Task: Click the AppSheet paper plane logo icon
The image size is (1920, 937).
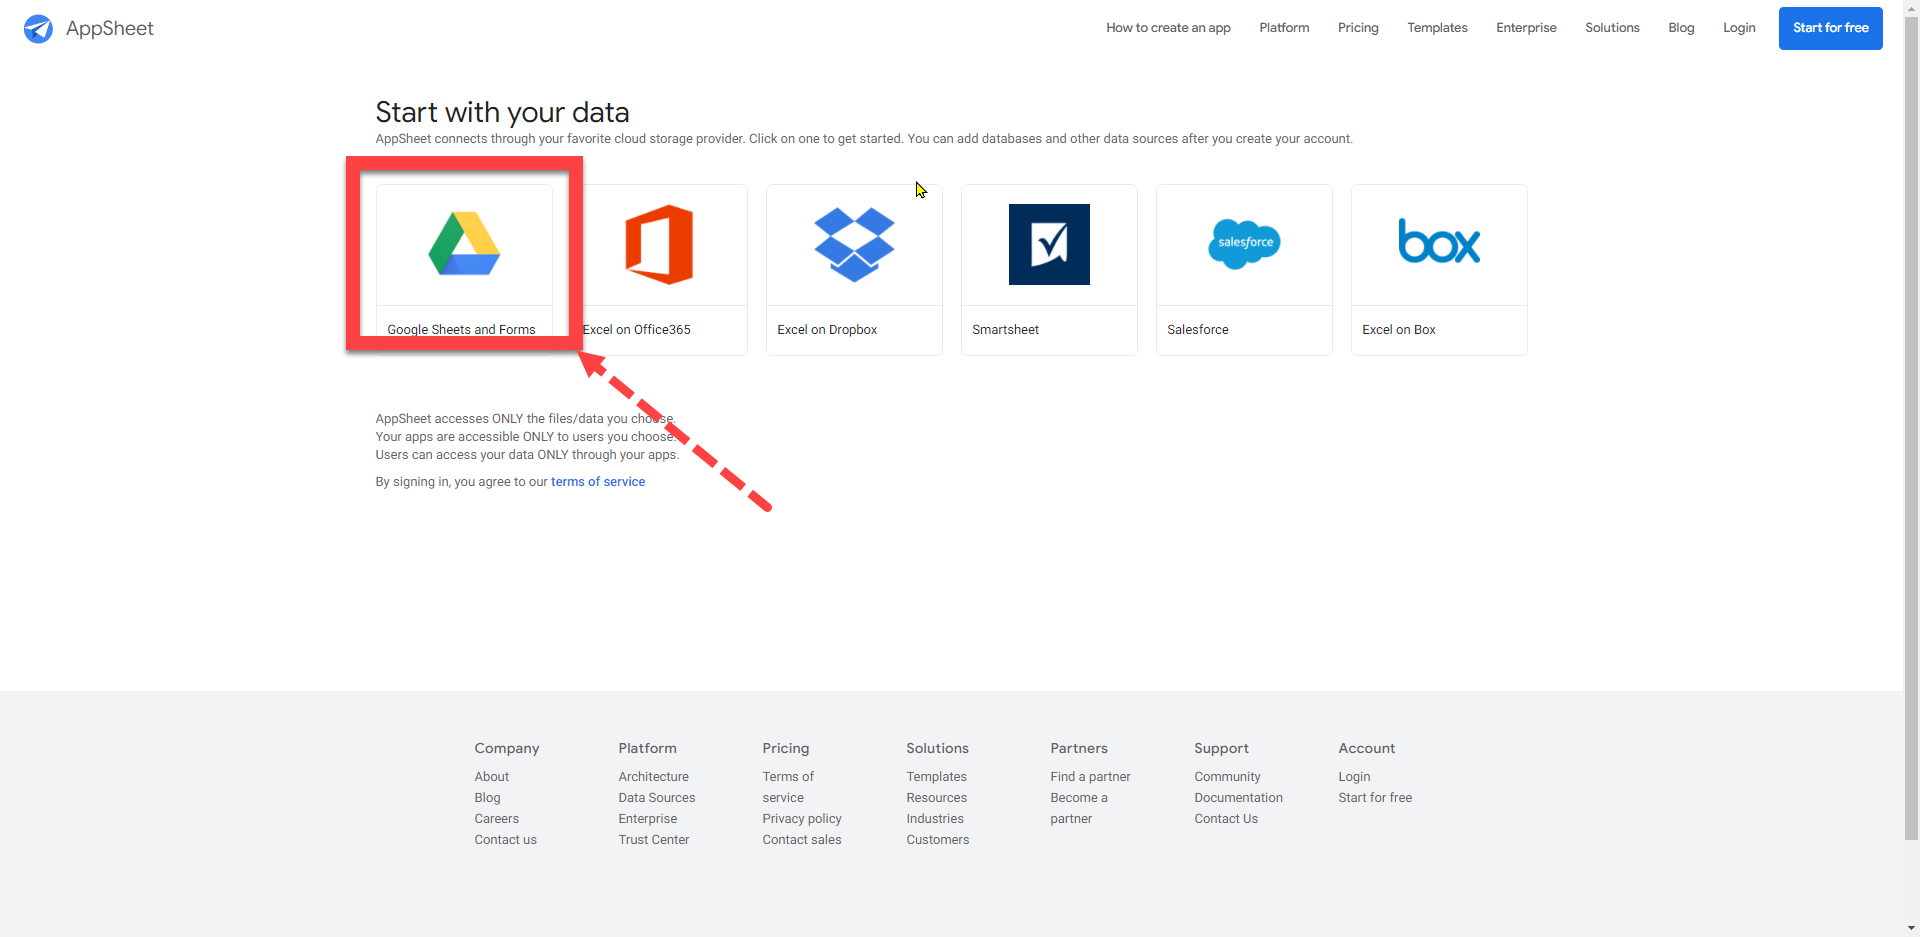Action: tap(38, 29)
